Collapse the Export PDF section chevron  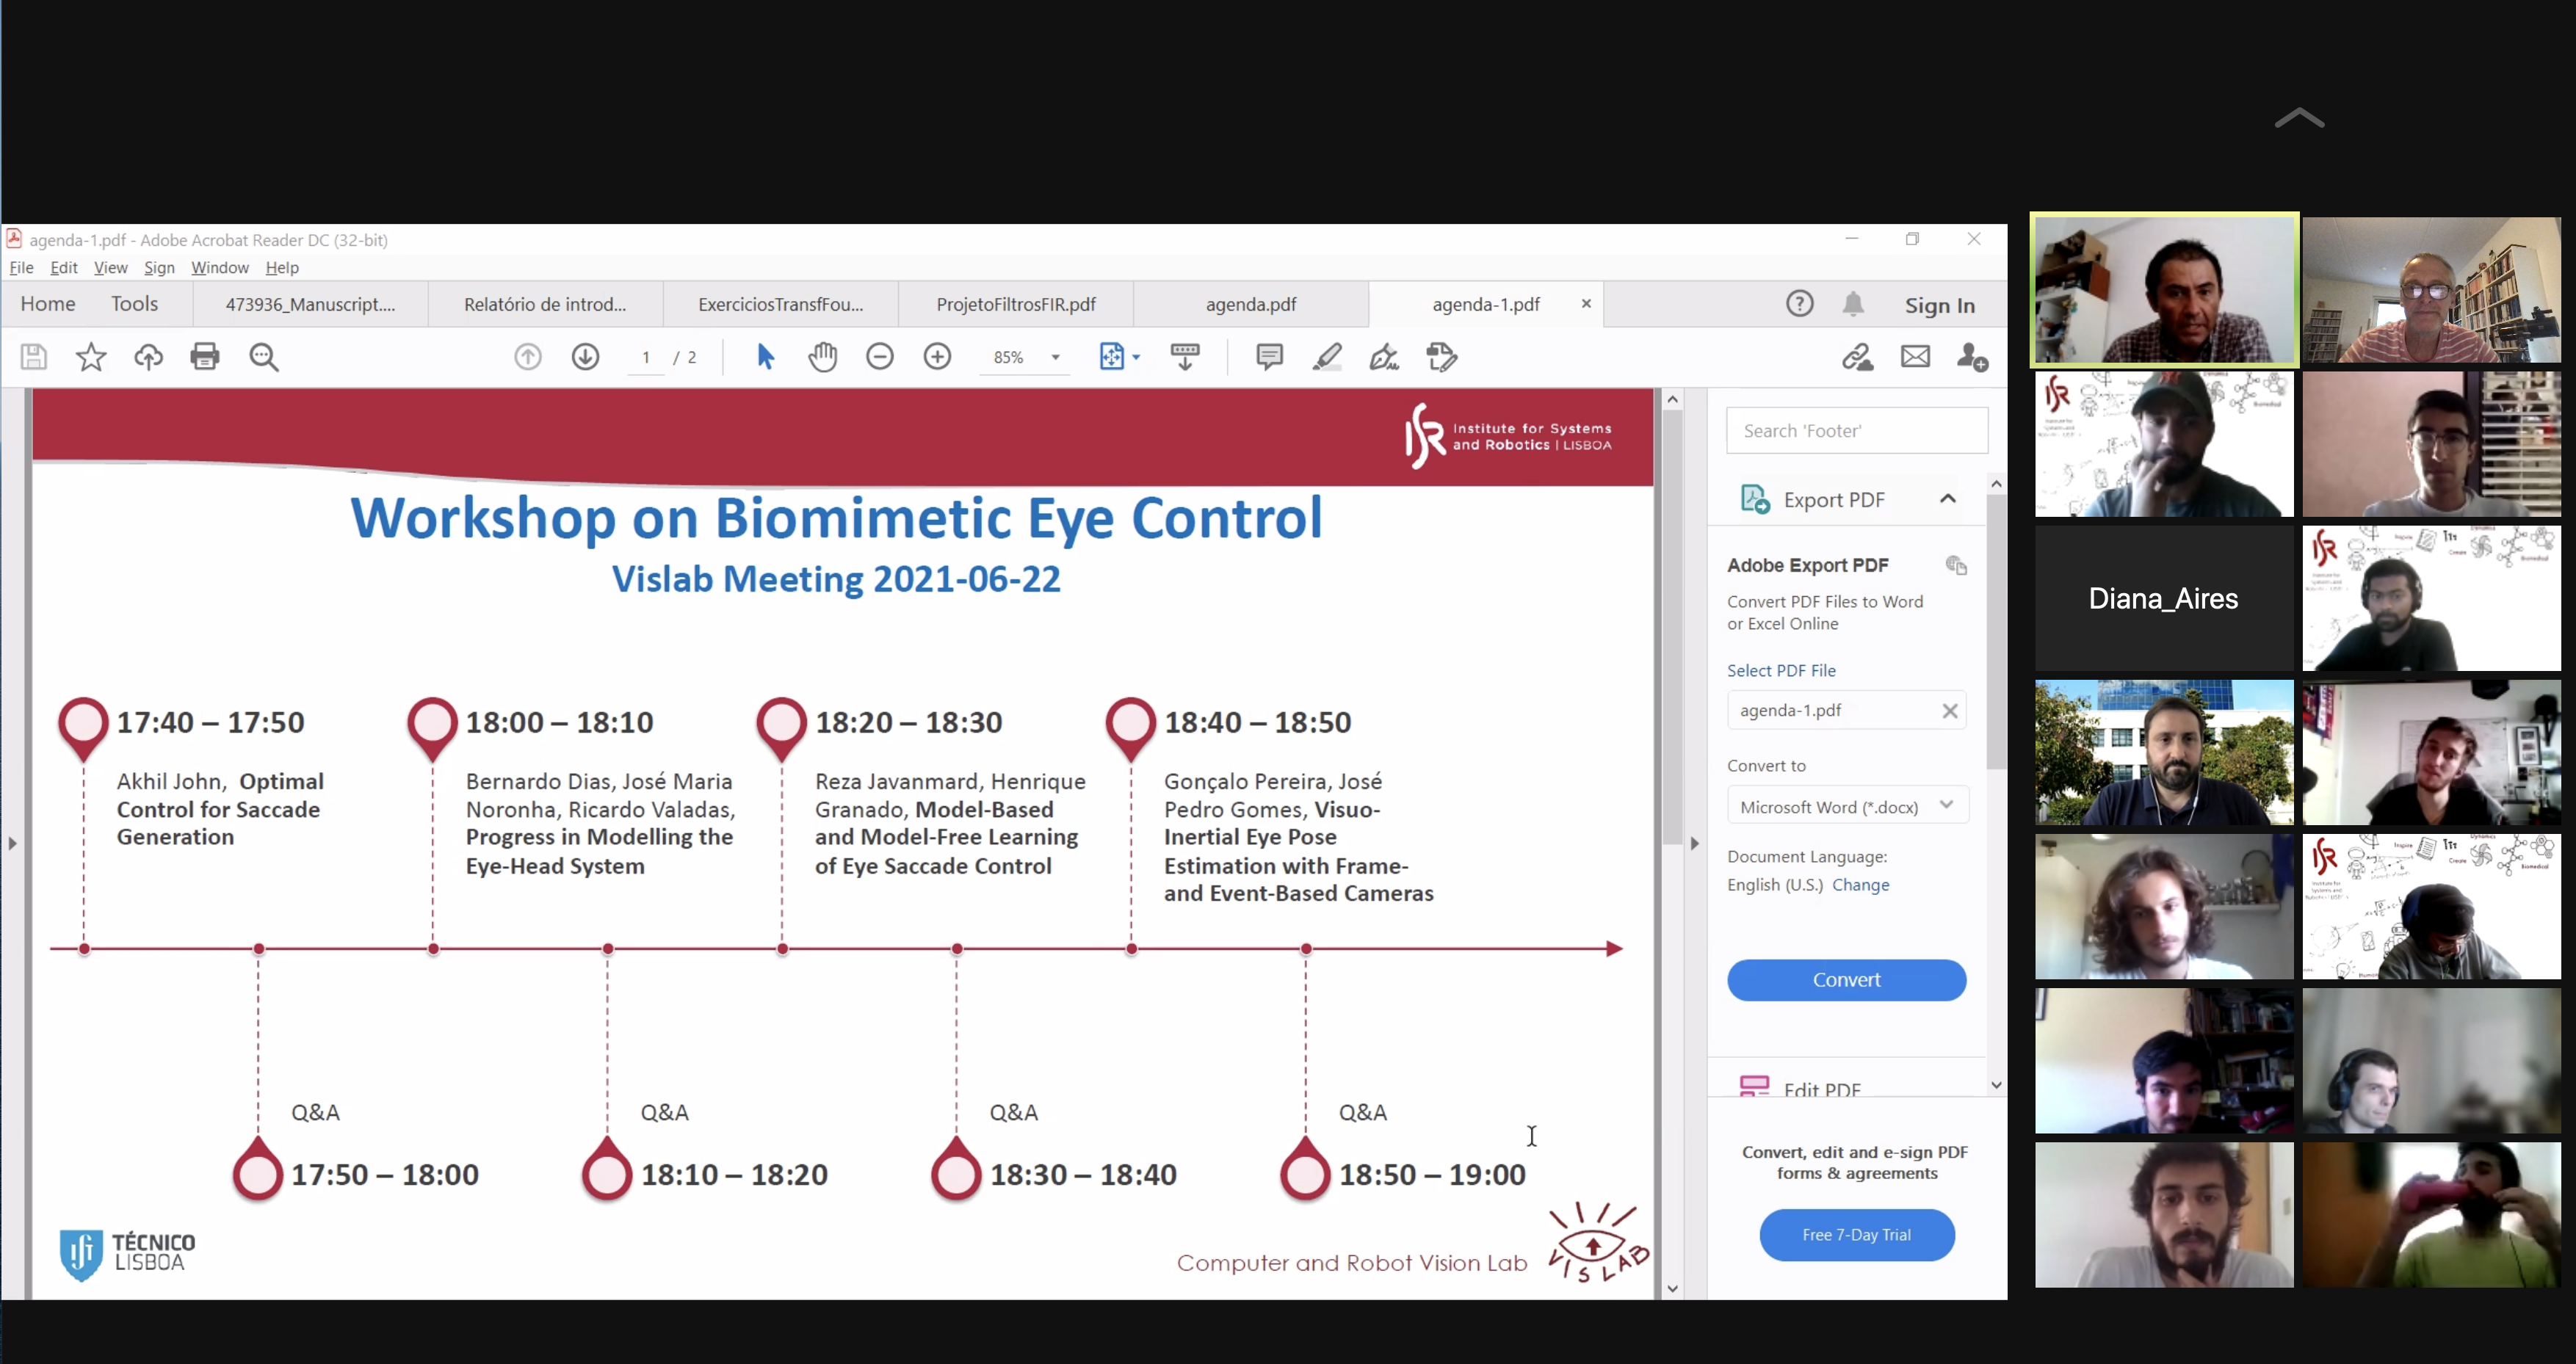pyautogui.click(x=1947, y=499)
